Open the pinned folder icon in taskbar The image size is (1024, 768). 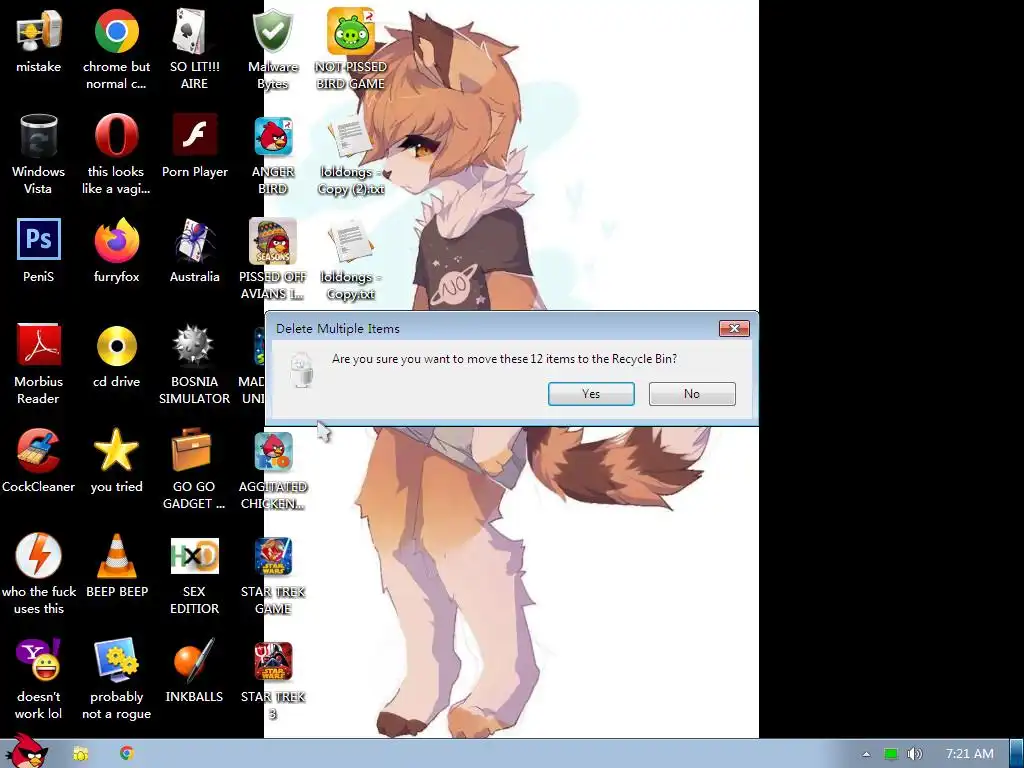[80, 754]
